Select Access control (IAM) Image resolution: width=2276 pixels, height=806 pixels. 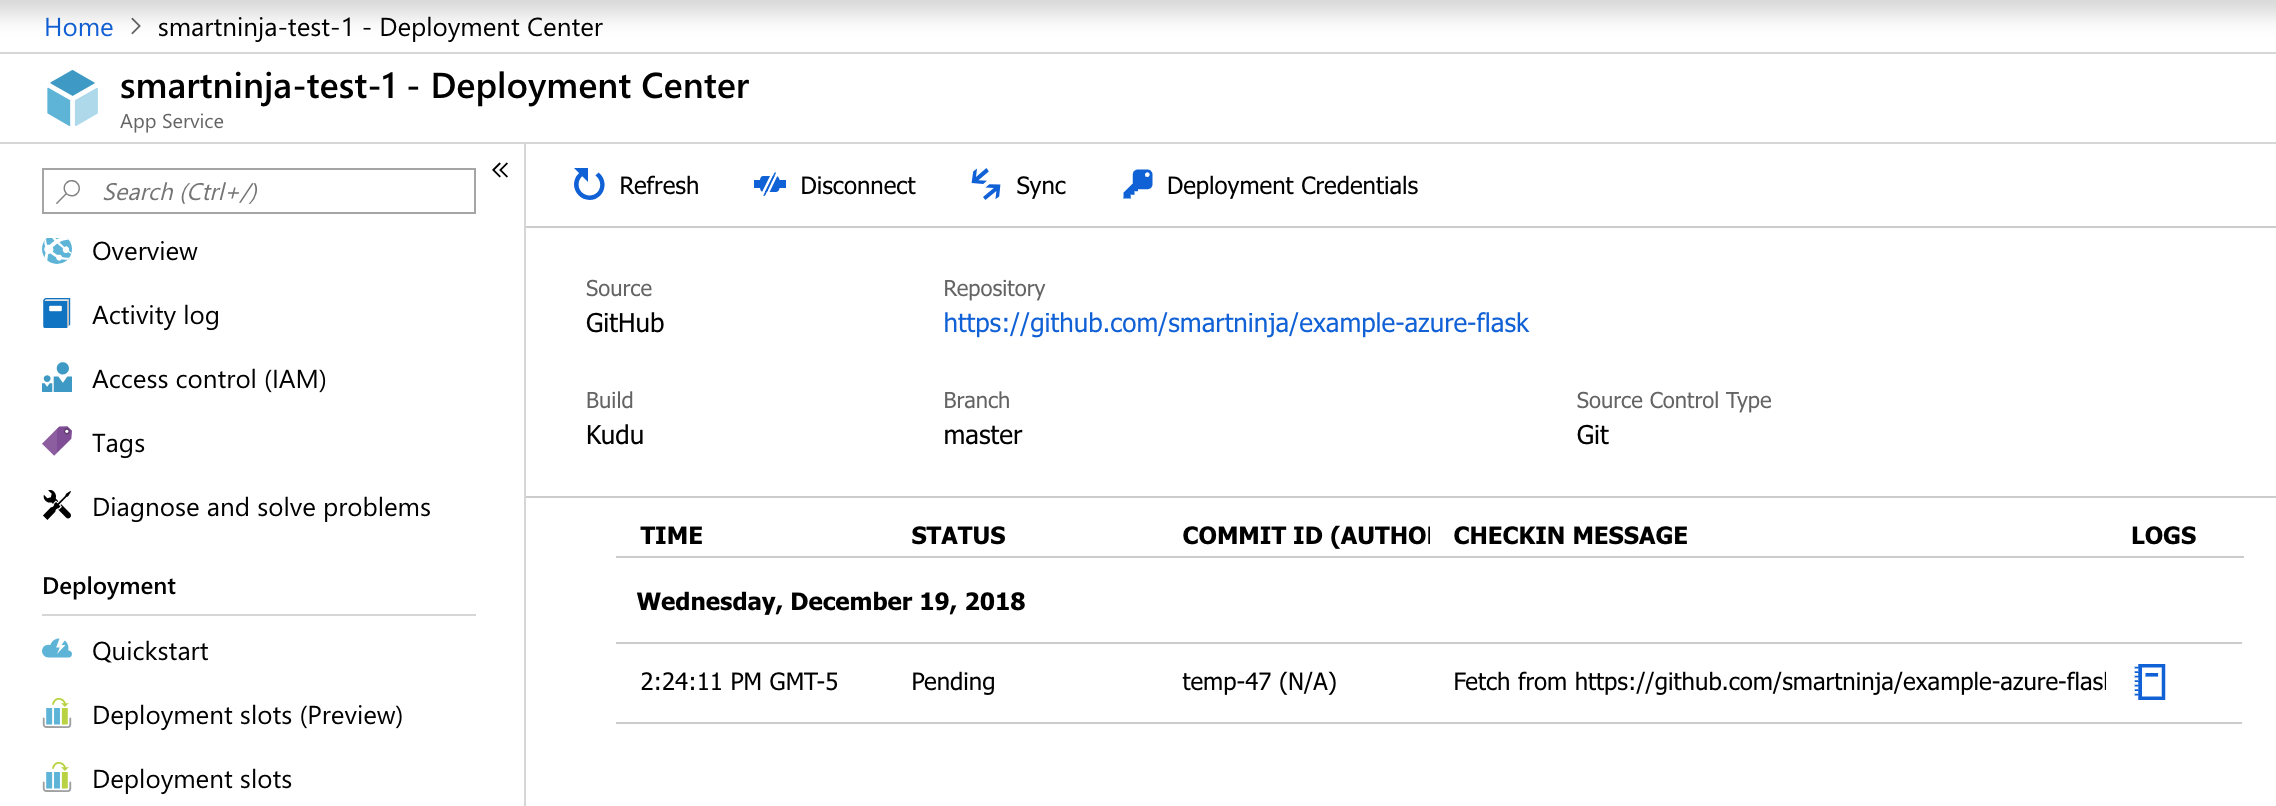coord(209,379)
